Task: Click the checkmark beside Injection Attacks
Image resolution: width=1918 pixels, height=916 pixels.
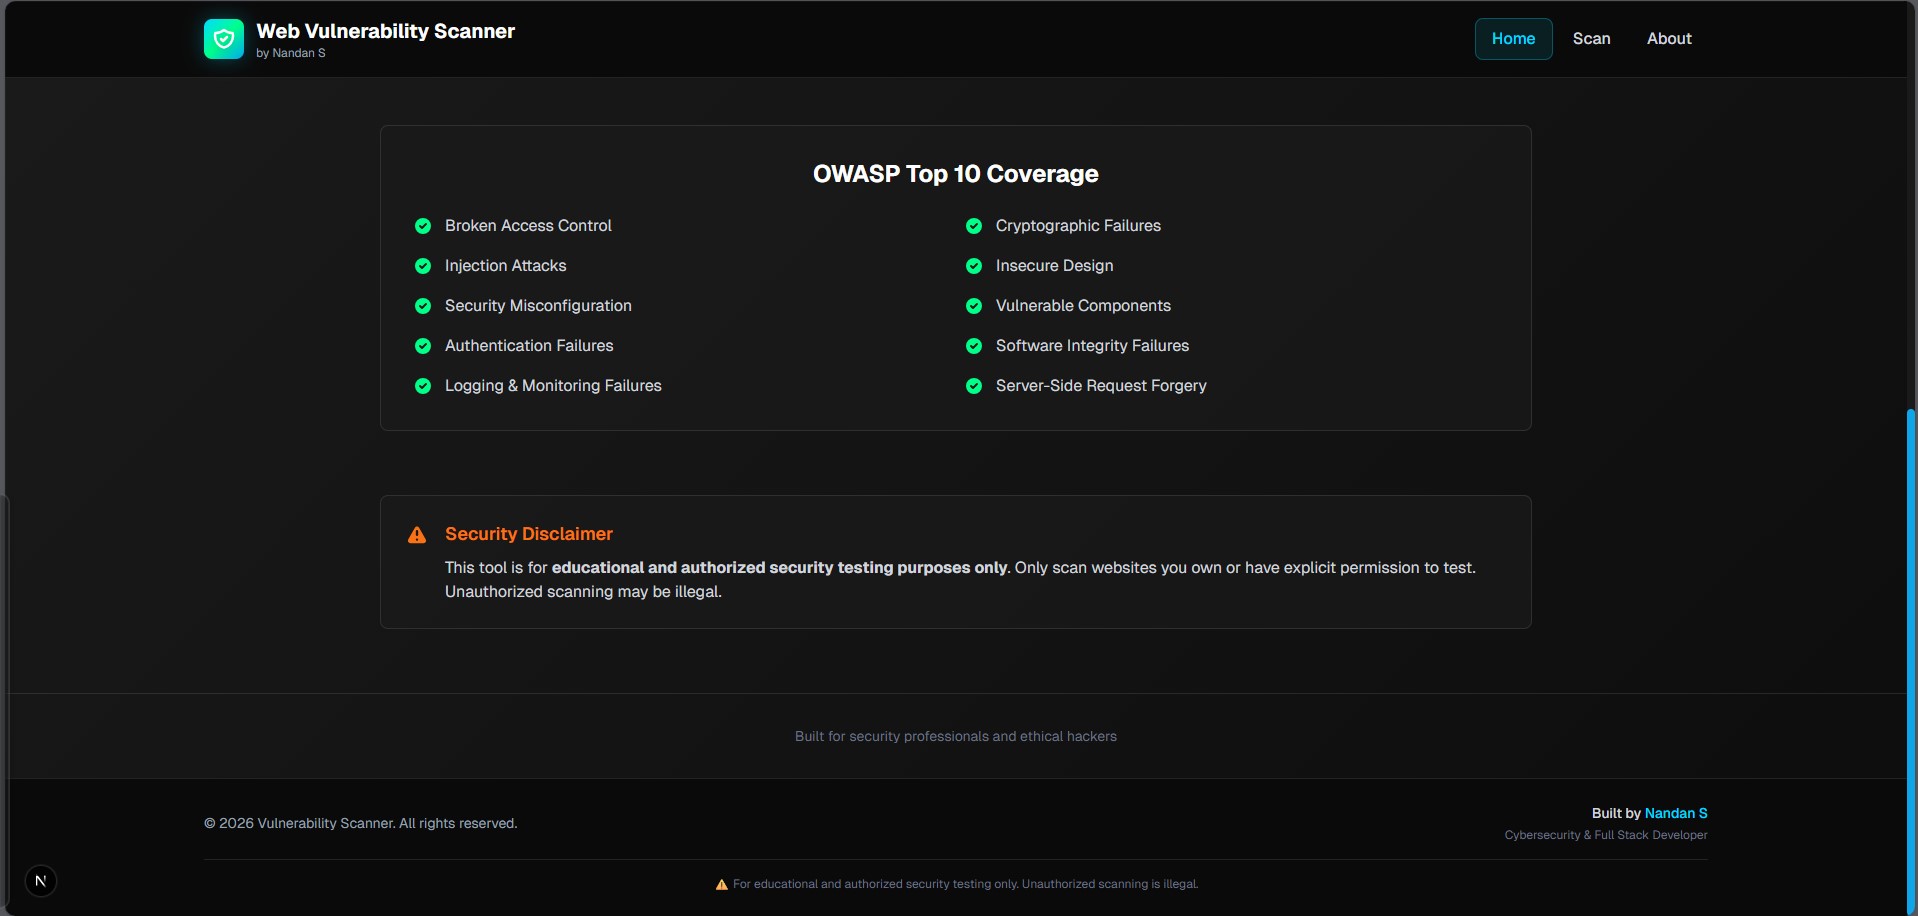Action: (x=423, y=266)
